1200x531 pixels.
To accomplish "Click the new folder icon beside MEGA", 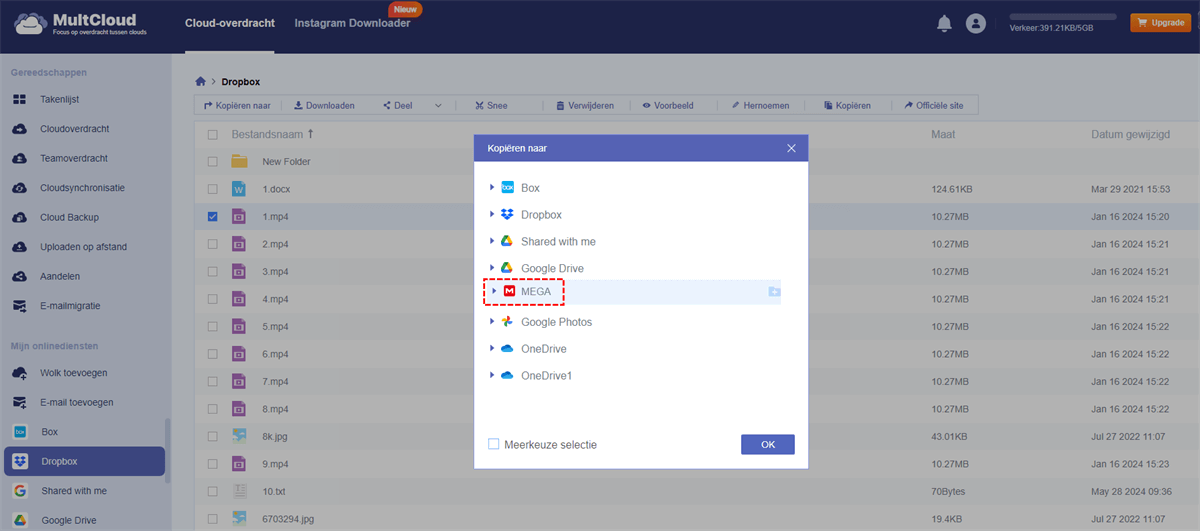I will click(774, 291).
